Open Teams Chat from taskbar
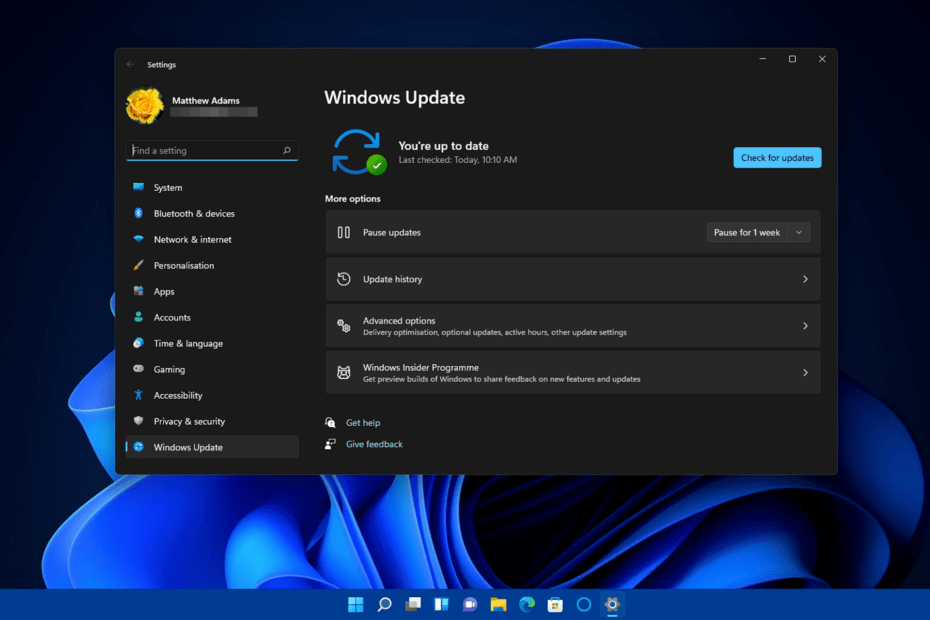Viewport: 930px width, 620px height. 470,605
